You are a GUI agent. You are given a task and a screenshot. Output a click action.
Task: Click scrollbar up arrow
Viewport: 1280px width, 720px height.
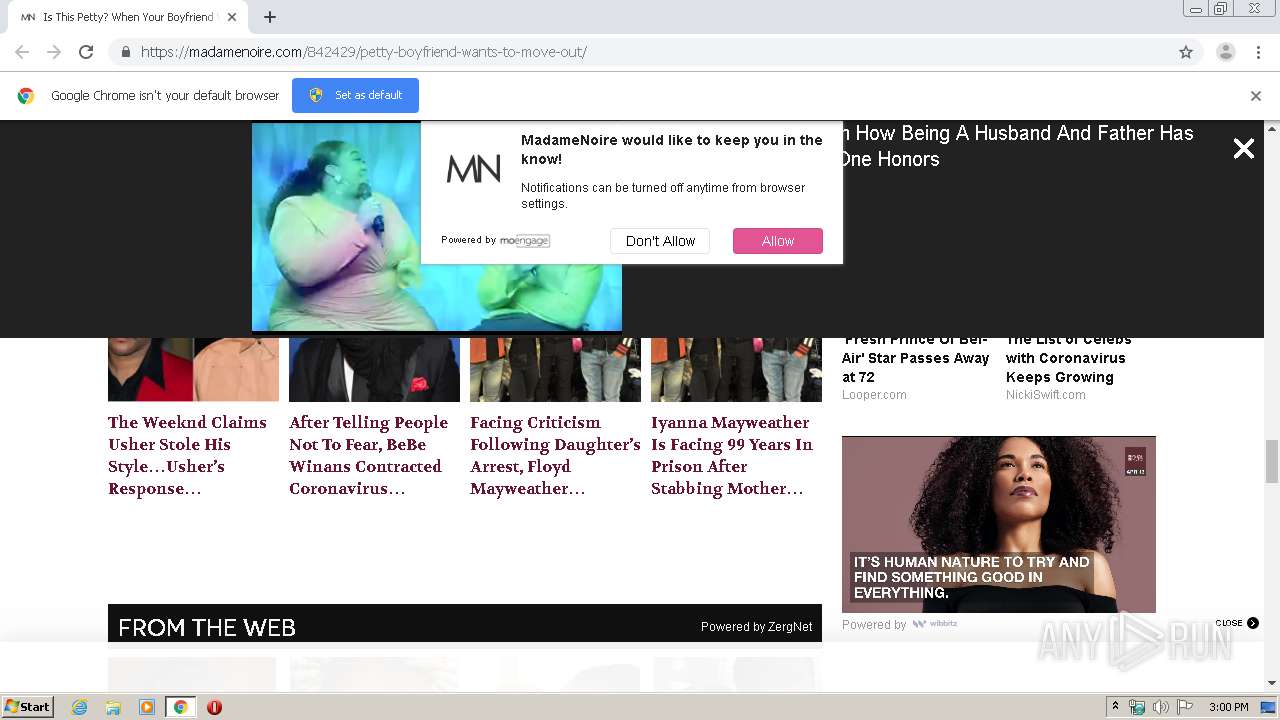pyautogui.click(x=1272, y=129)
